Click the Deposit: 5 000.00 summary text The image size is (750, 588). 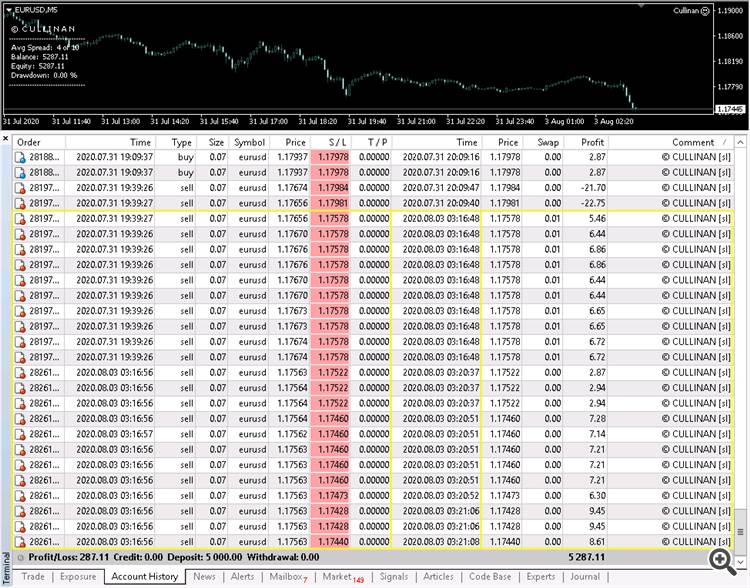point(205,557)
